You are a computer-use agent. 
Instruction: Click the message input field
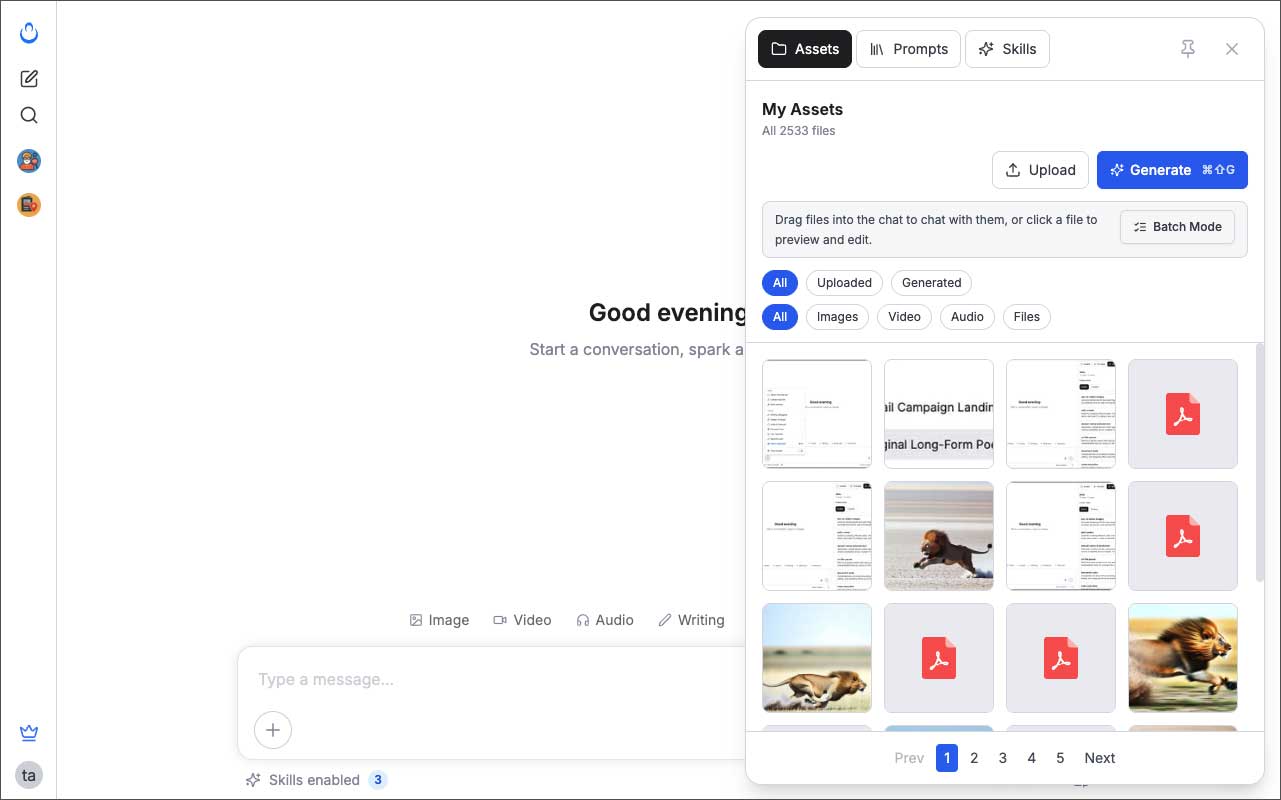pyautogui.click(x=490, y=680)
